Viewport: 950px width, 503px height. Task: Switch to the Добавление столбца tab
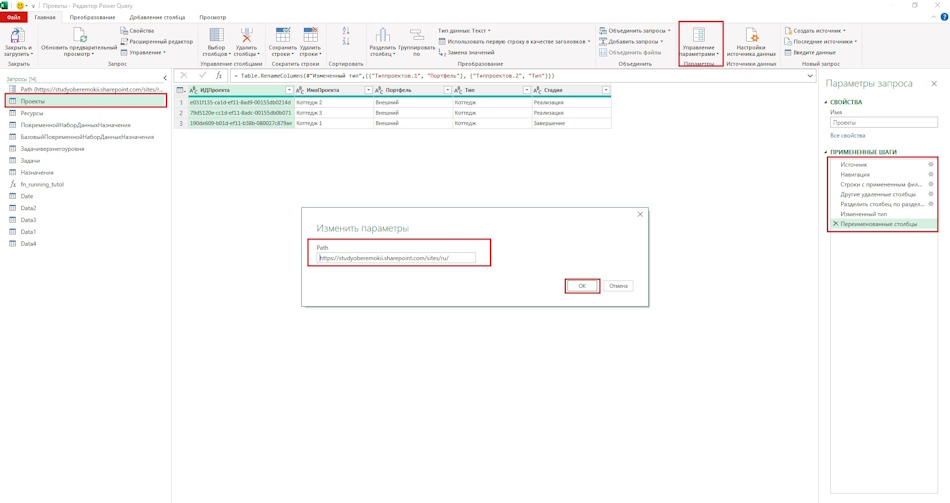coord(157,17)
